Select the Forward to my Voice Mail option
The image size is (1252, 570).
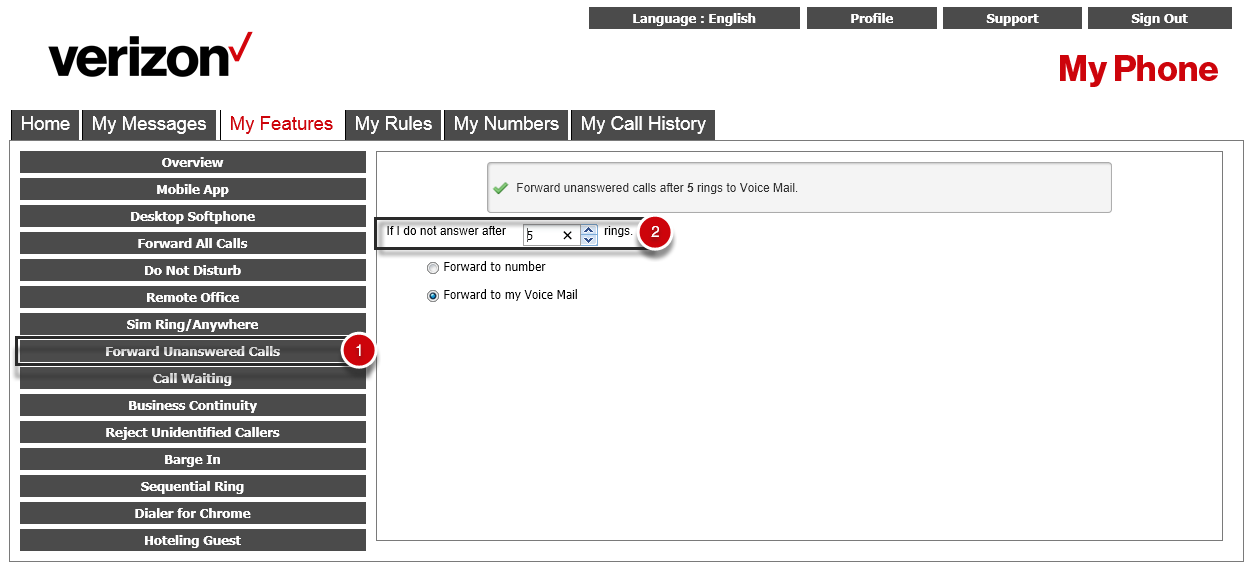[433, 296]
